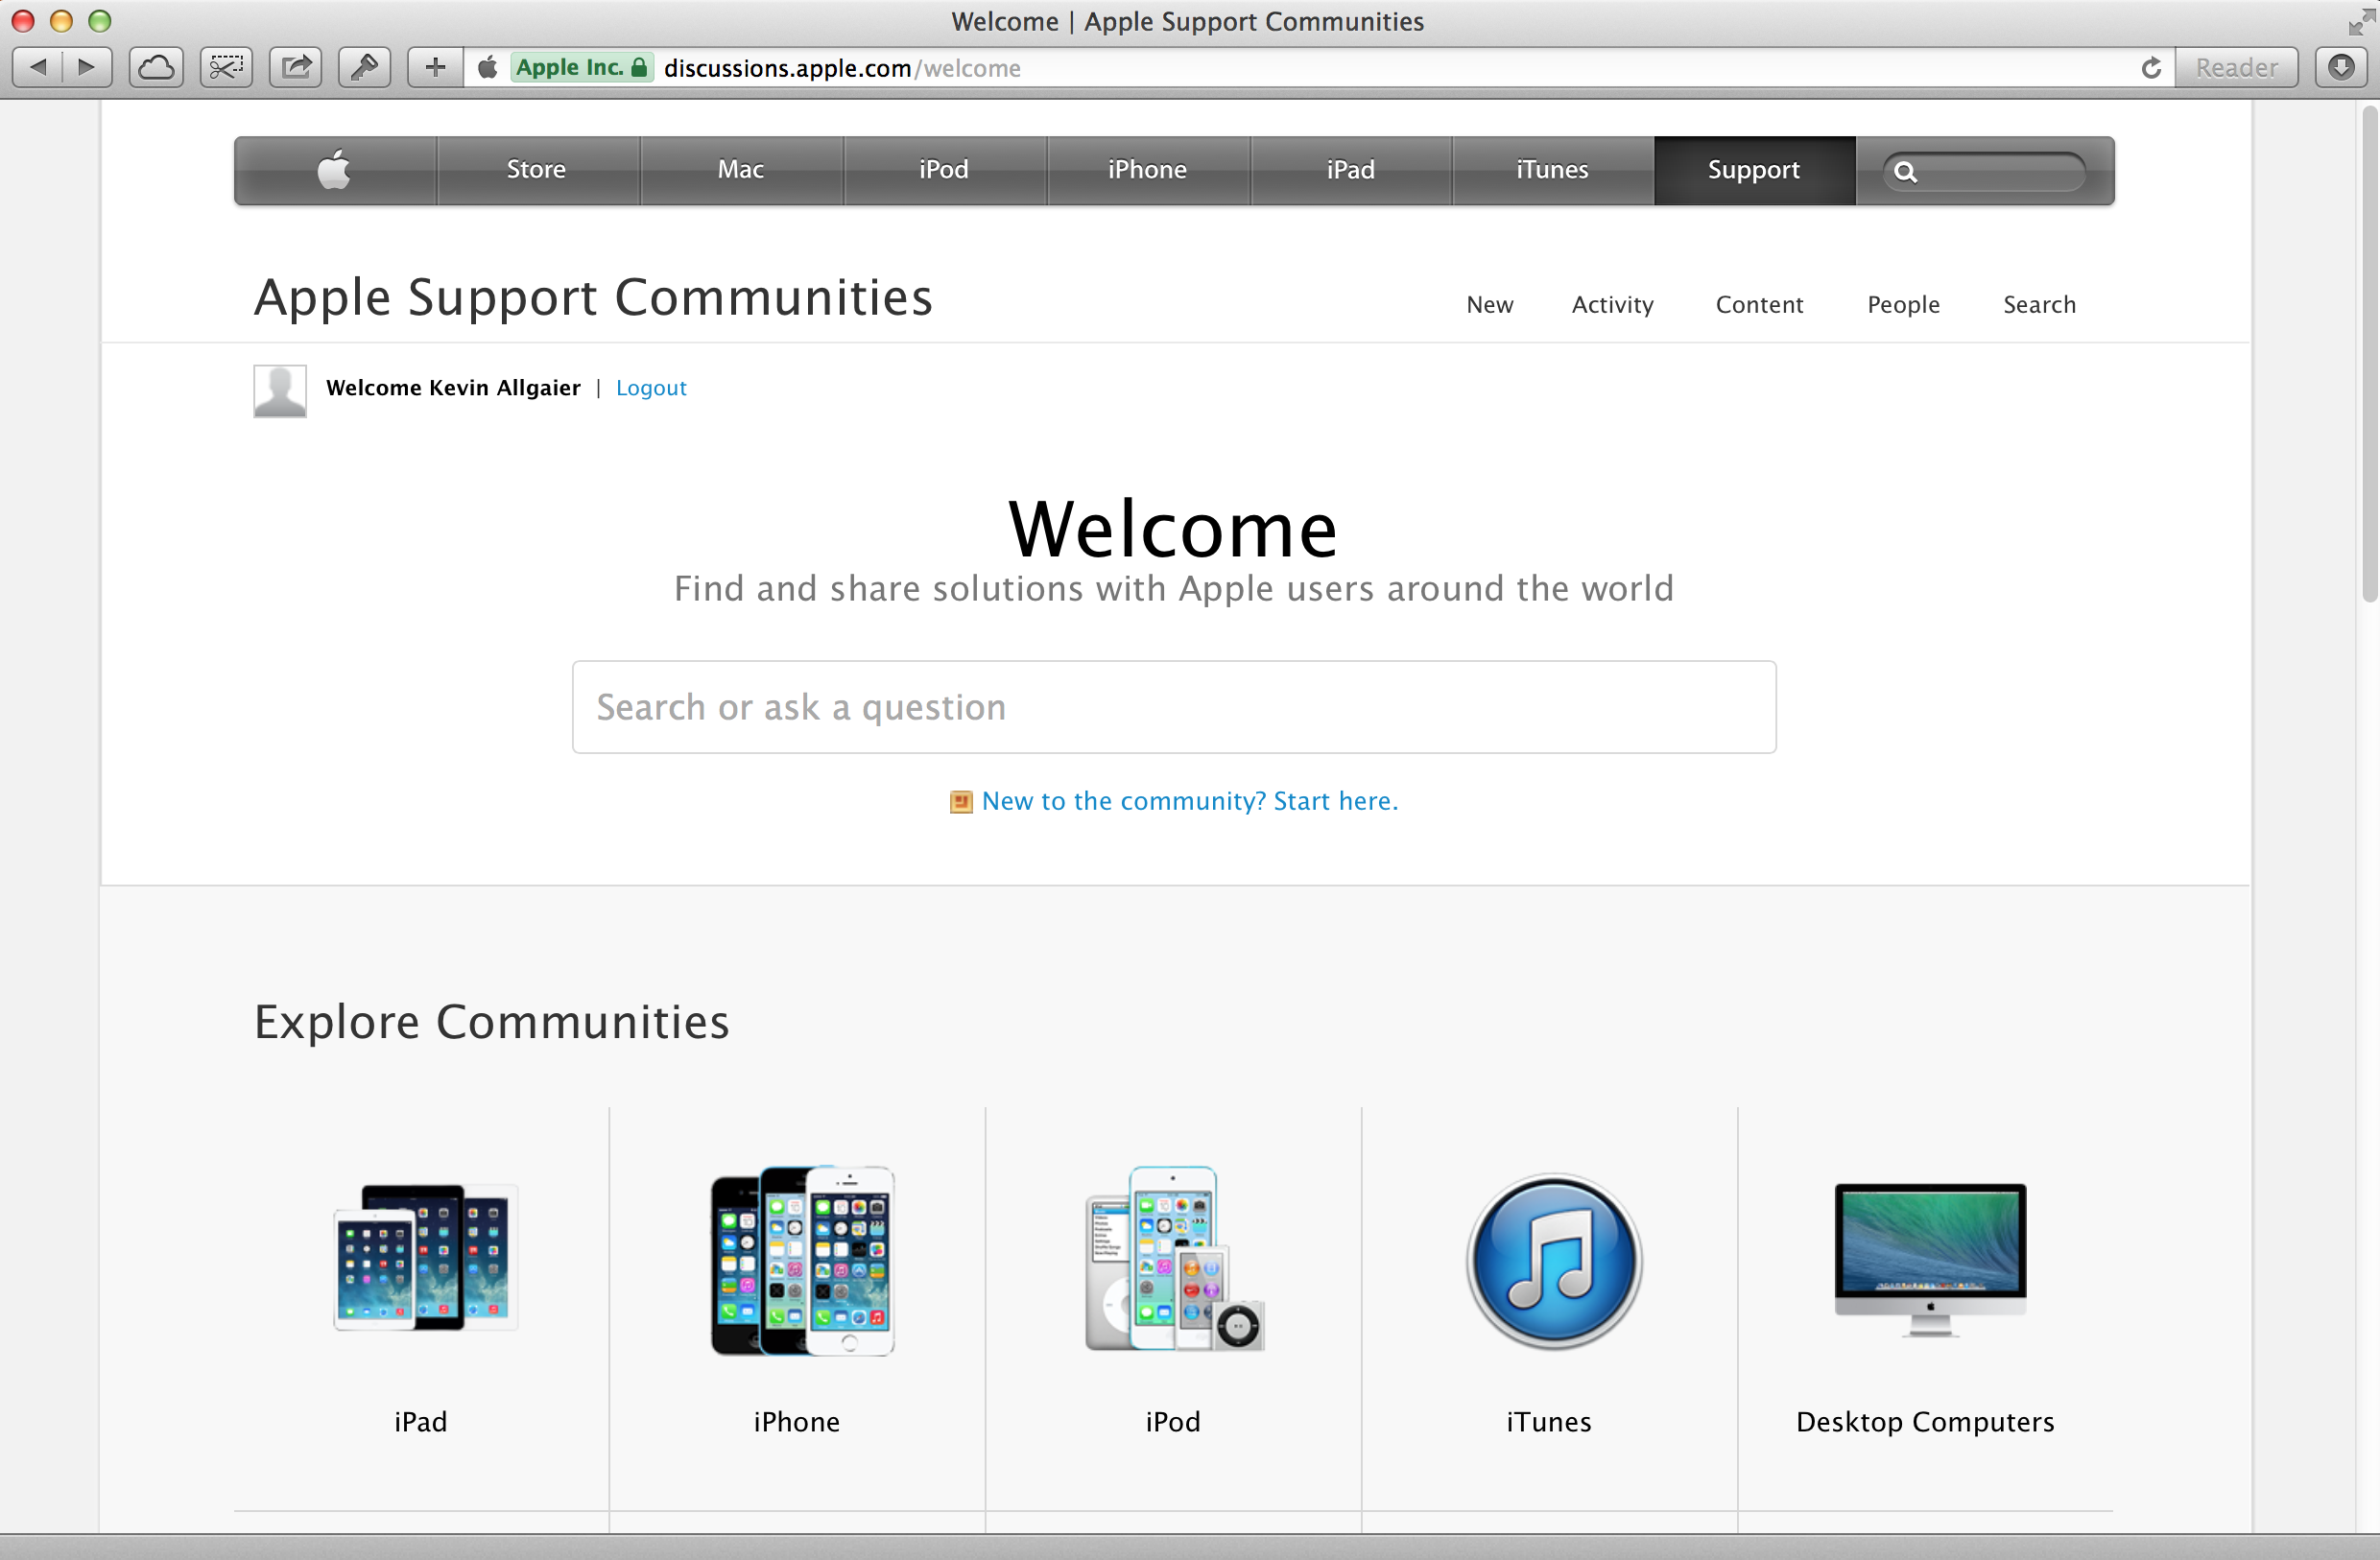Open the Search menu item in header

(x=2039, y=305)
